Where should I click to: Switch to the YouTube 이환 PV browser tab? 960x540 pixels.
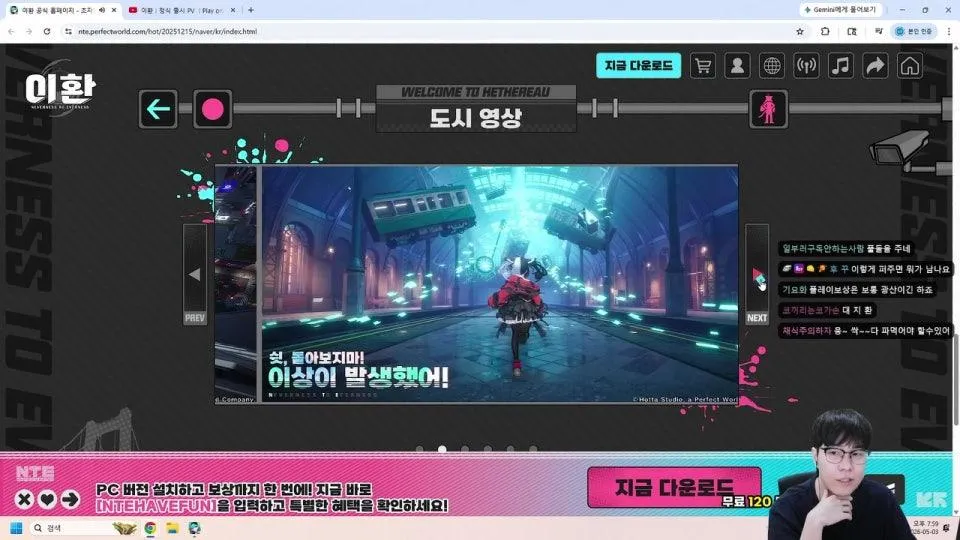coord(182,10)
